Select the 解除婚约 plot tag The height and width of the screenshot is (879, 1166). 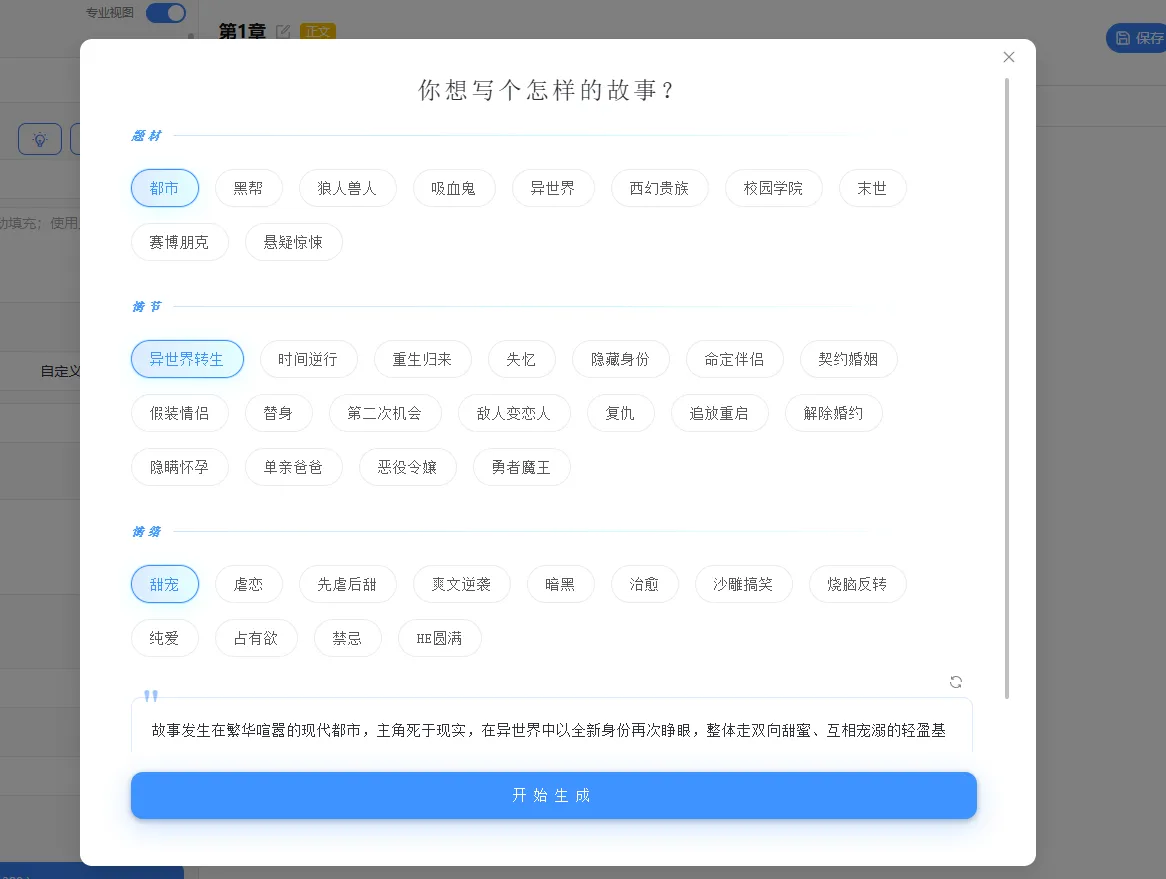pyautogui.click(x=834, y=413)
